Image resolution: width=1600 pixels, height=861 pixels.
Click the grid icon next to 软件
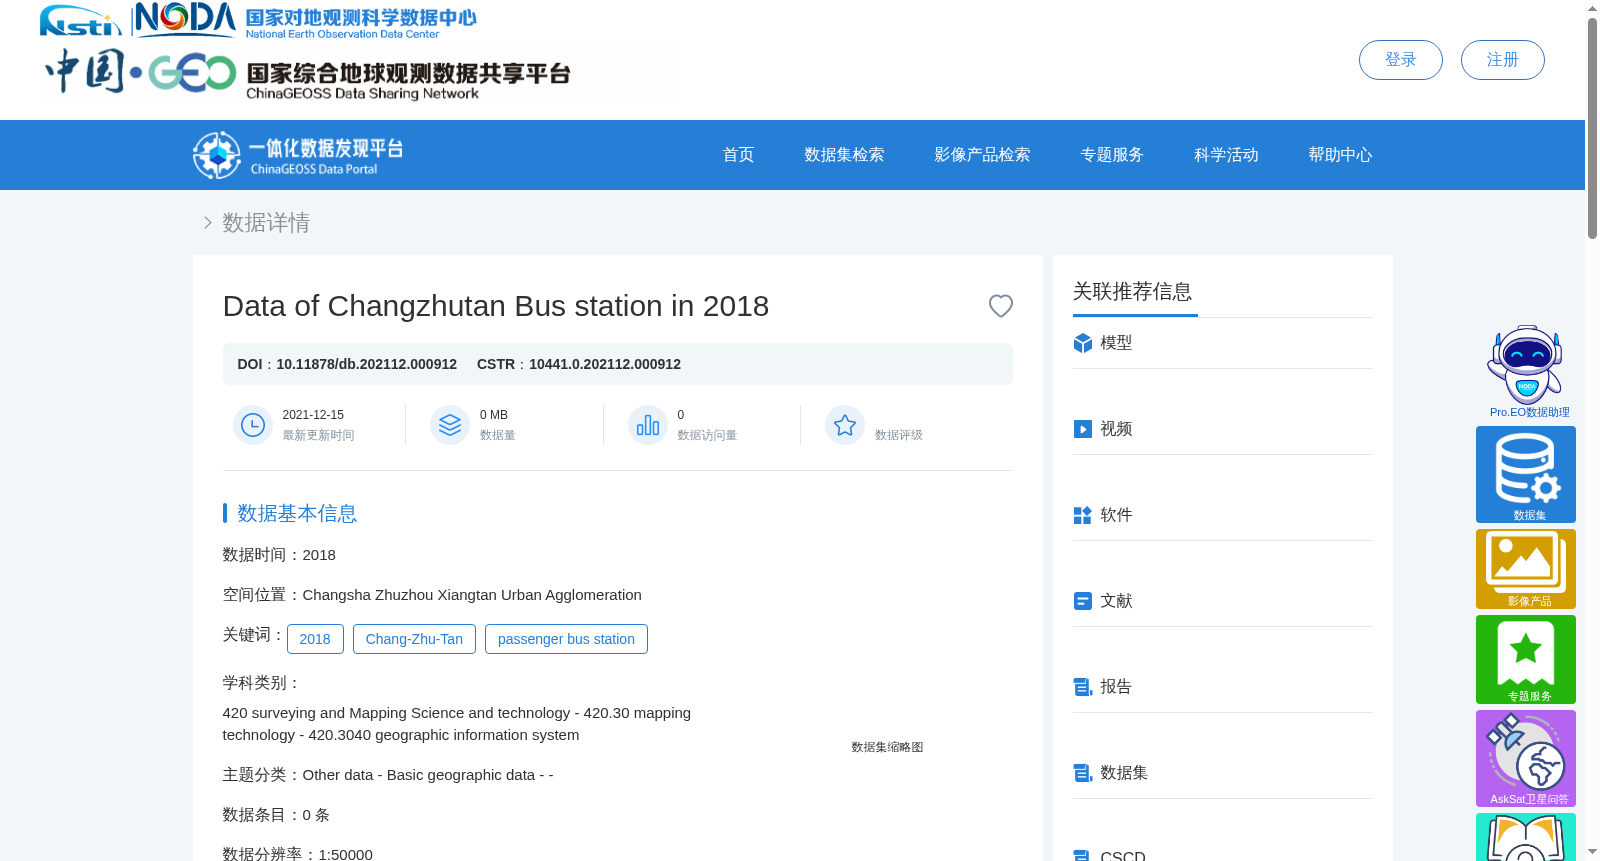coord(1082,515)
